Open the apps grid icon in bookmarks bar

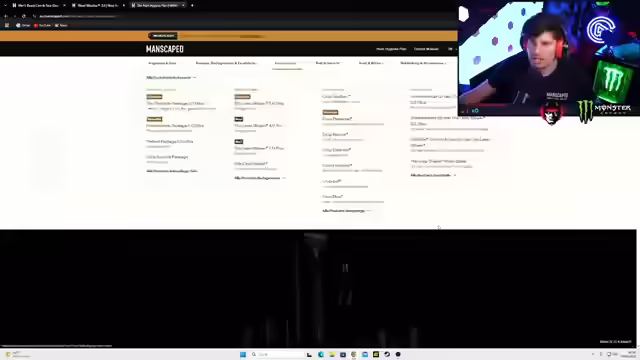(7, 25)
